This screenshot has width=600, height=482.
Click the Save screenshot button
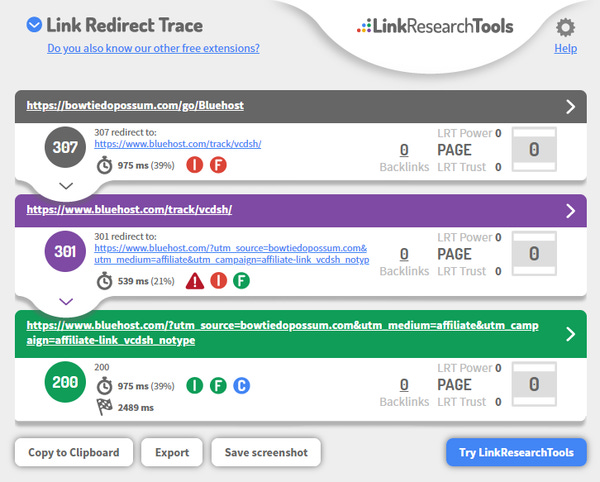266,452
